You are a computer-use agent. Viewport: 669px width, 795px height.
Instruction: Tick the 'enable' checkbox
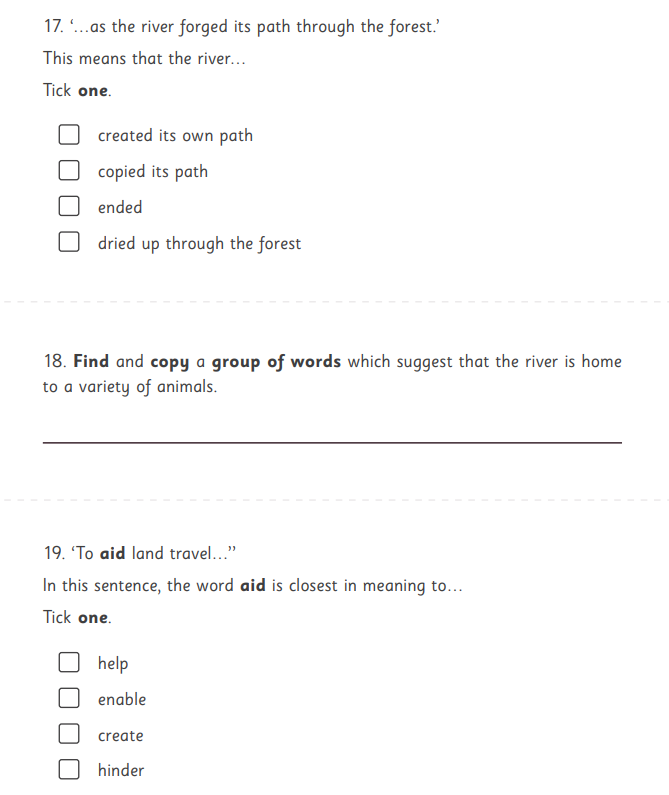(x=69, y=698)
